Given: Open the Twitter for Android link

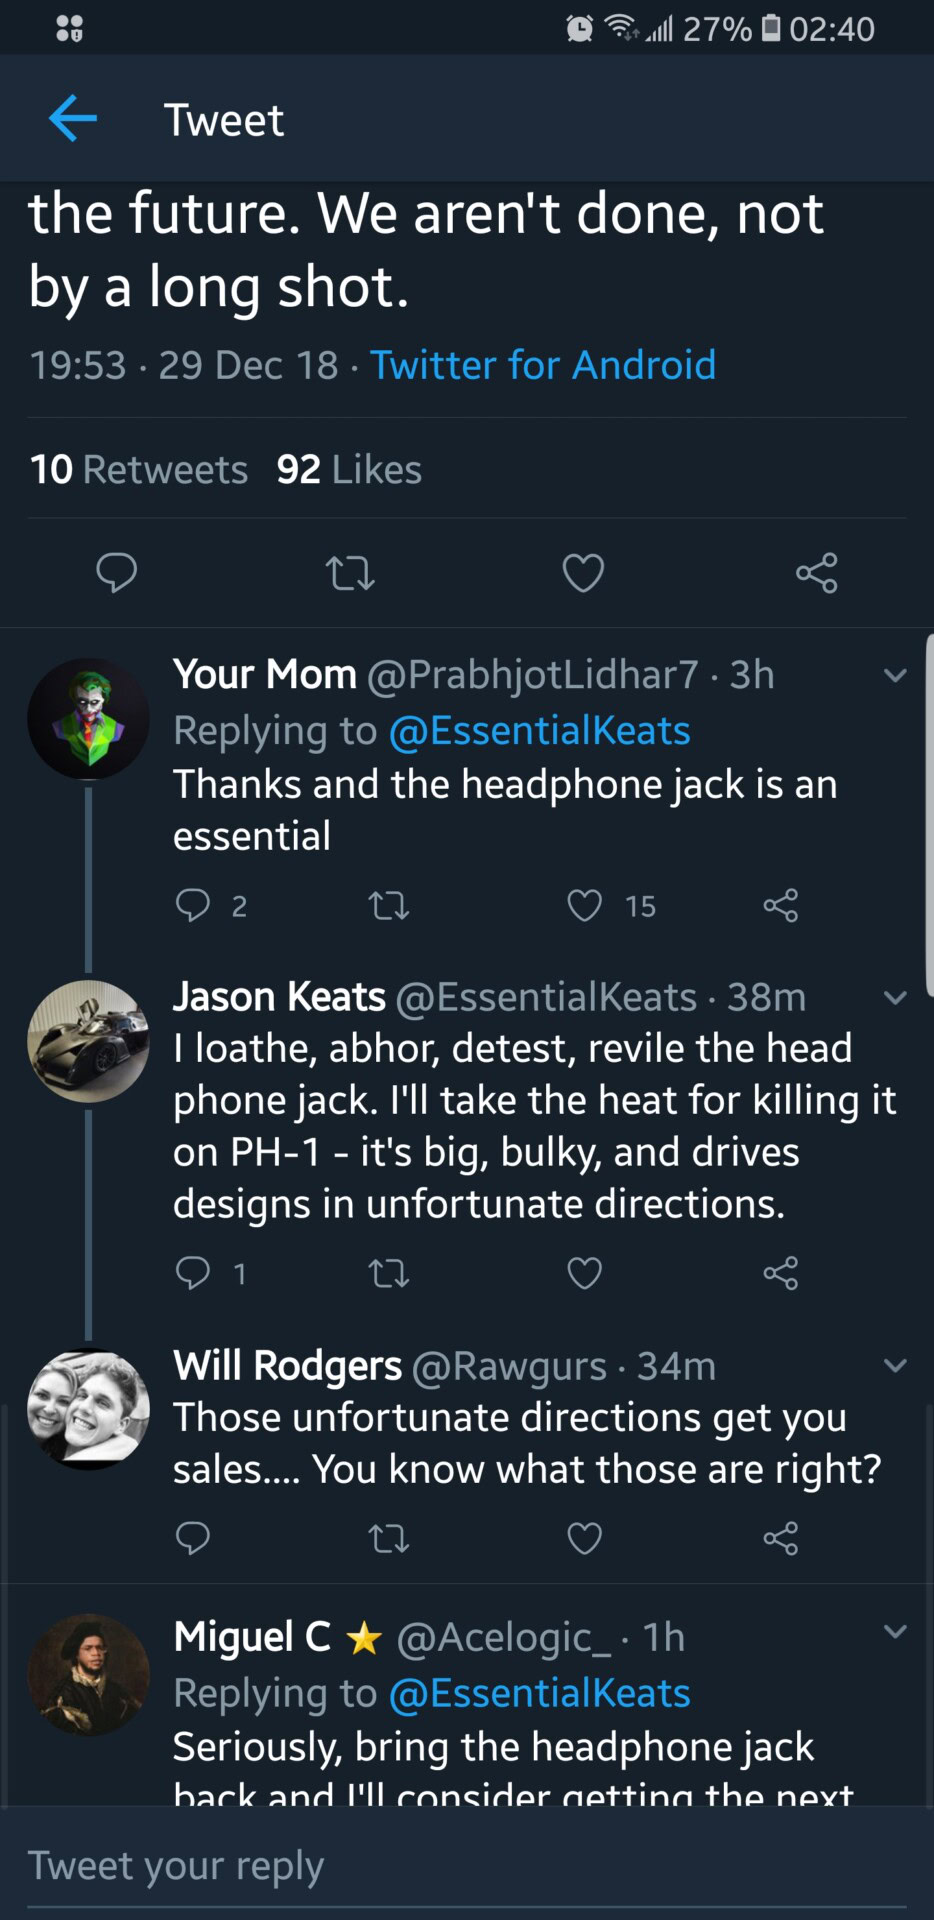Looking at the screenshot, I should (543, 365).
